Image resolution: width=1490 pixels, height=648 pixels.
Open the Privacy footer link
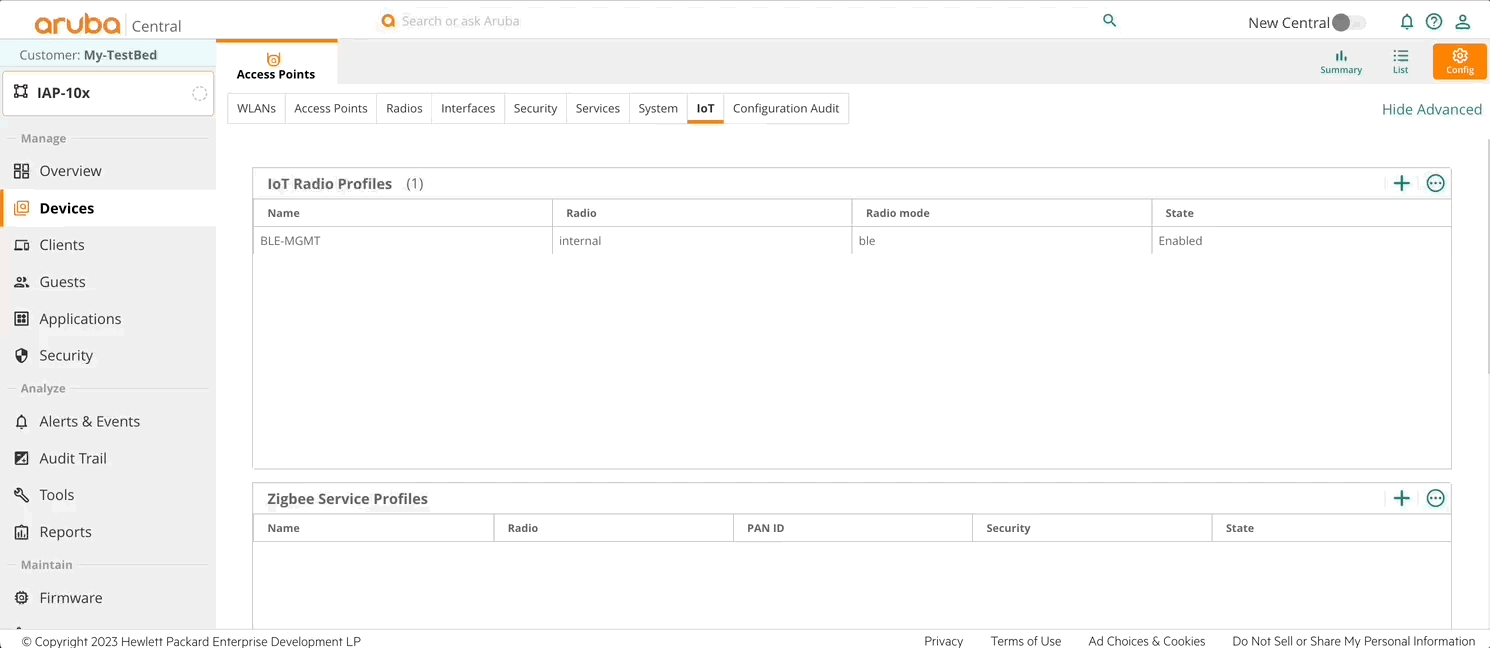[x=943, y=641]
